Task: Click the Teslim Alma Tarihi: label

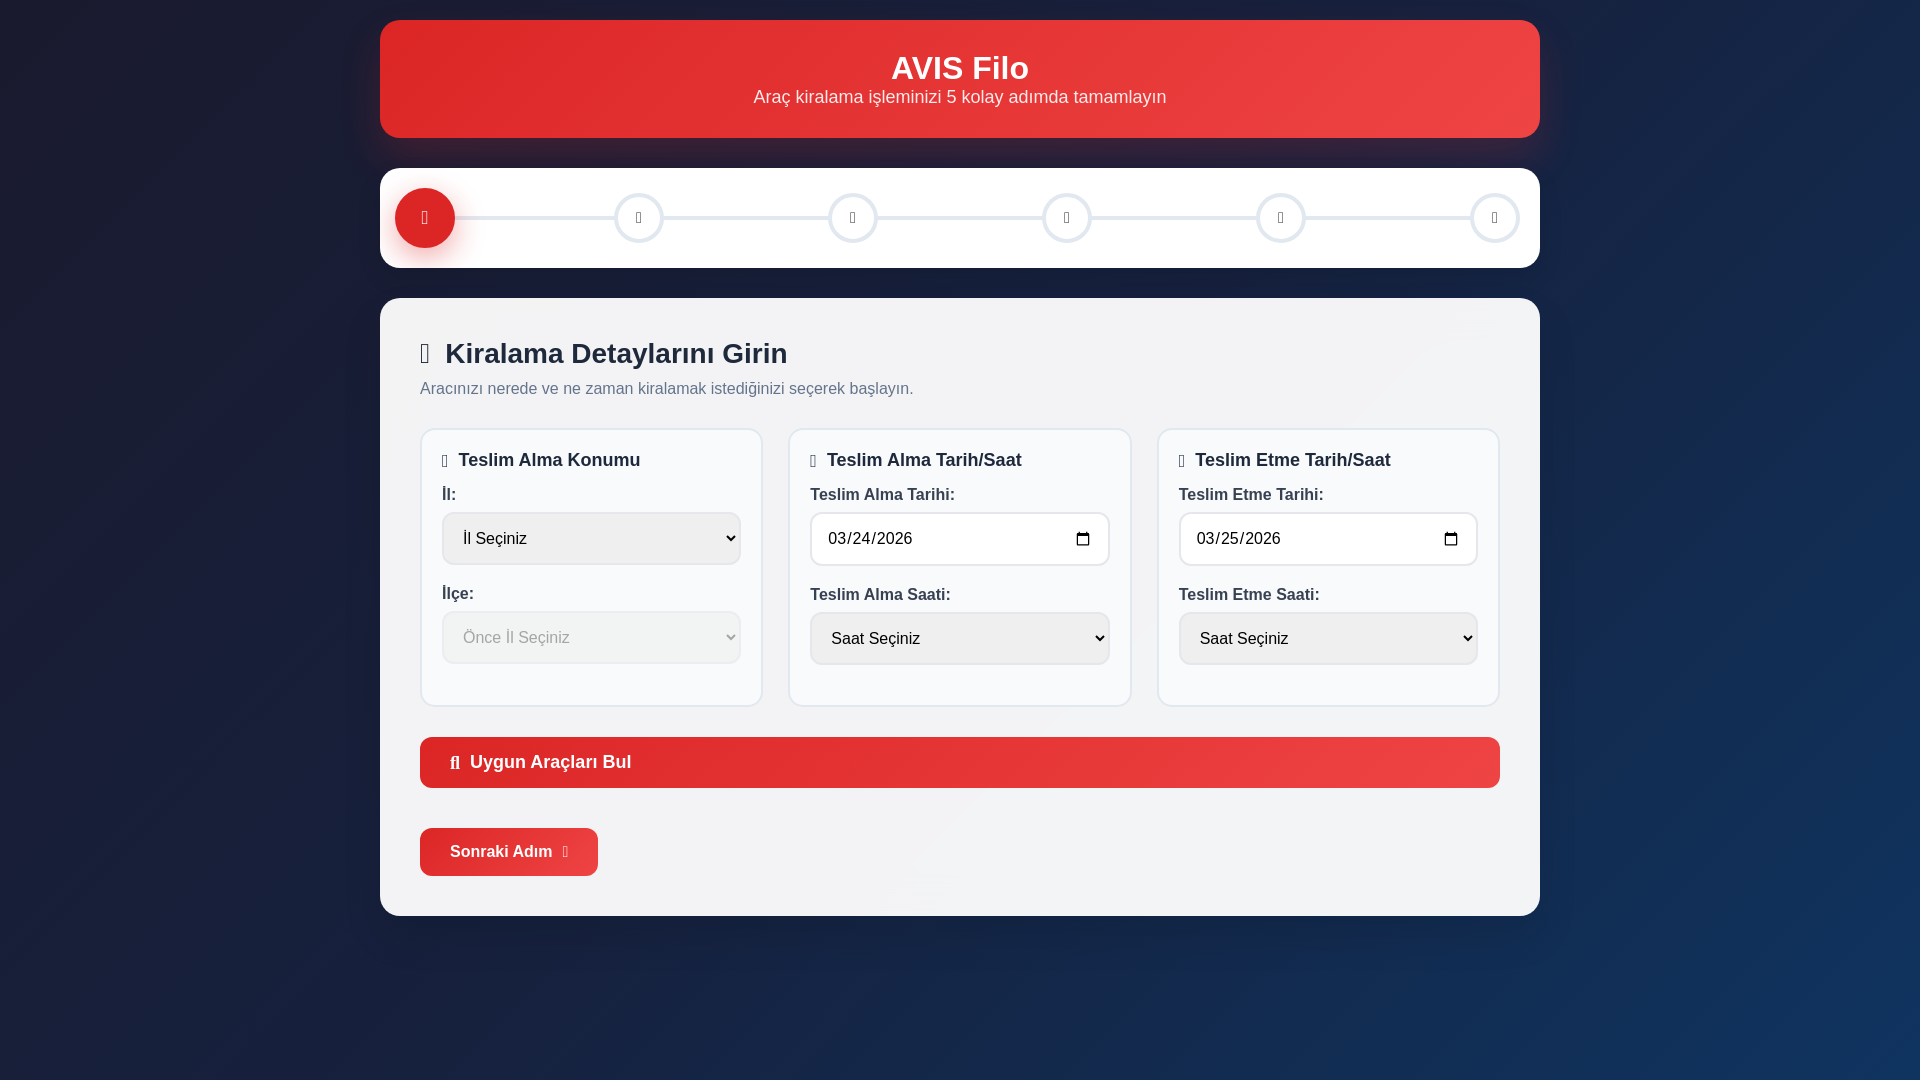Action: pyautogui.click(x=882, y=494)
